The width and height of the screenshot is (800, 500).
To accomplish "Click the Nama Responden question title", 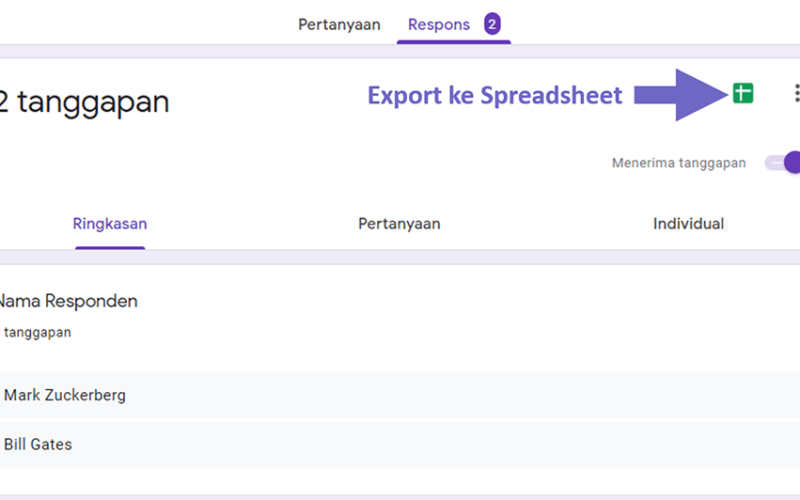I will click(68, 301).
